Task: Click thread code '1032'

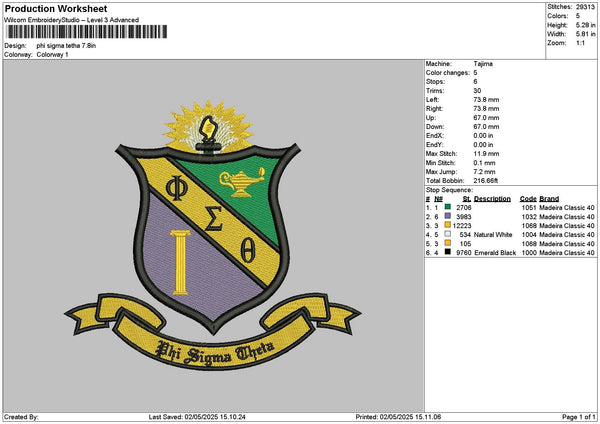Action: coord(529,217)
